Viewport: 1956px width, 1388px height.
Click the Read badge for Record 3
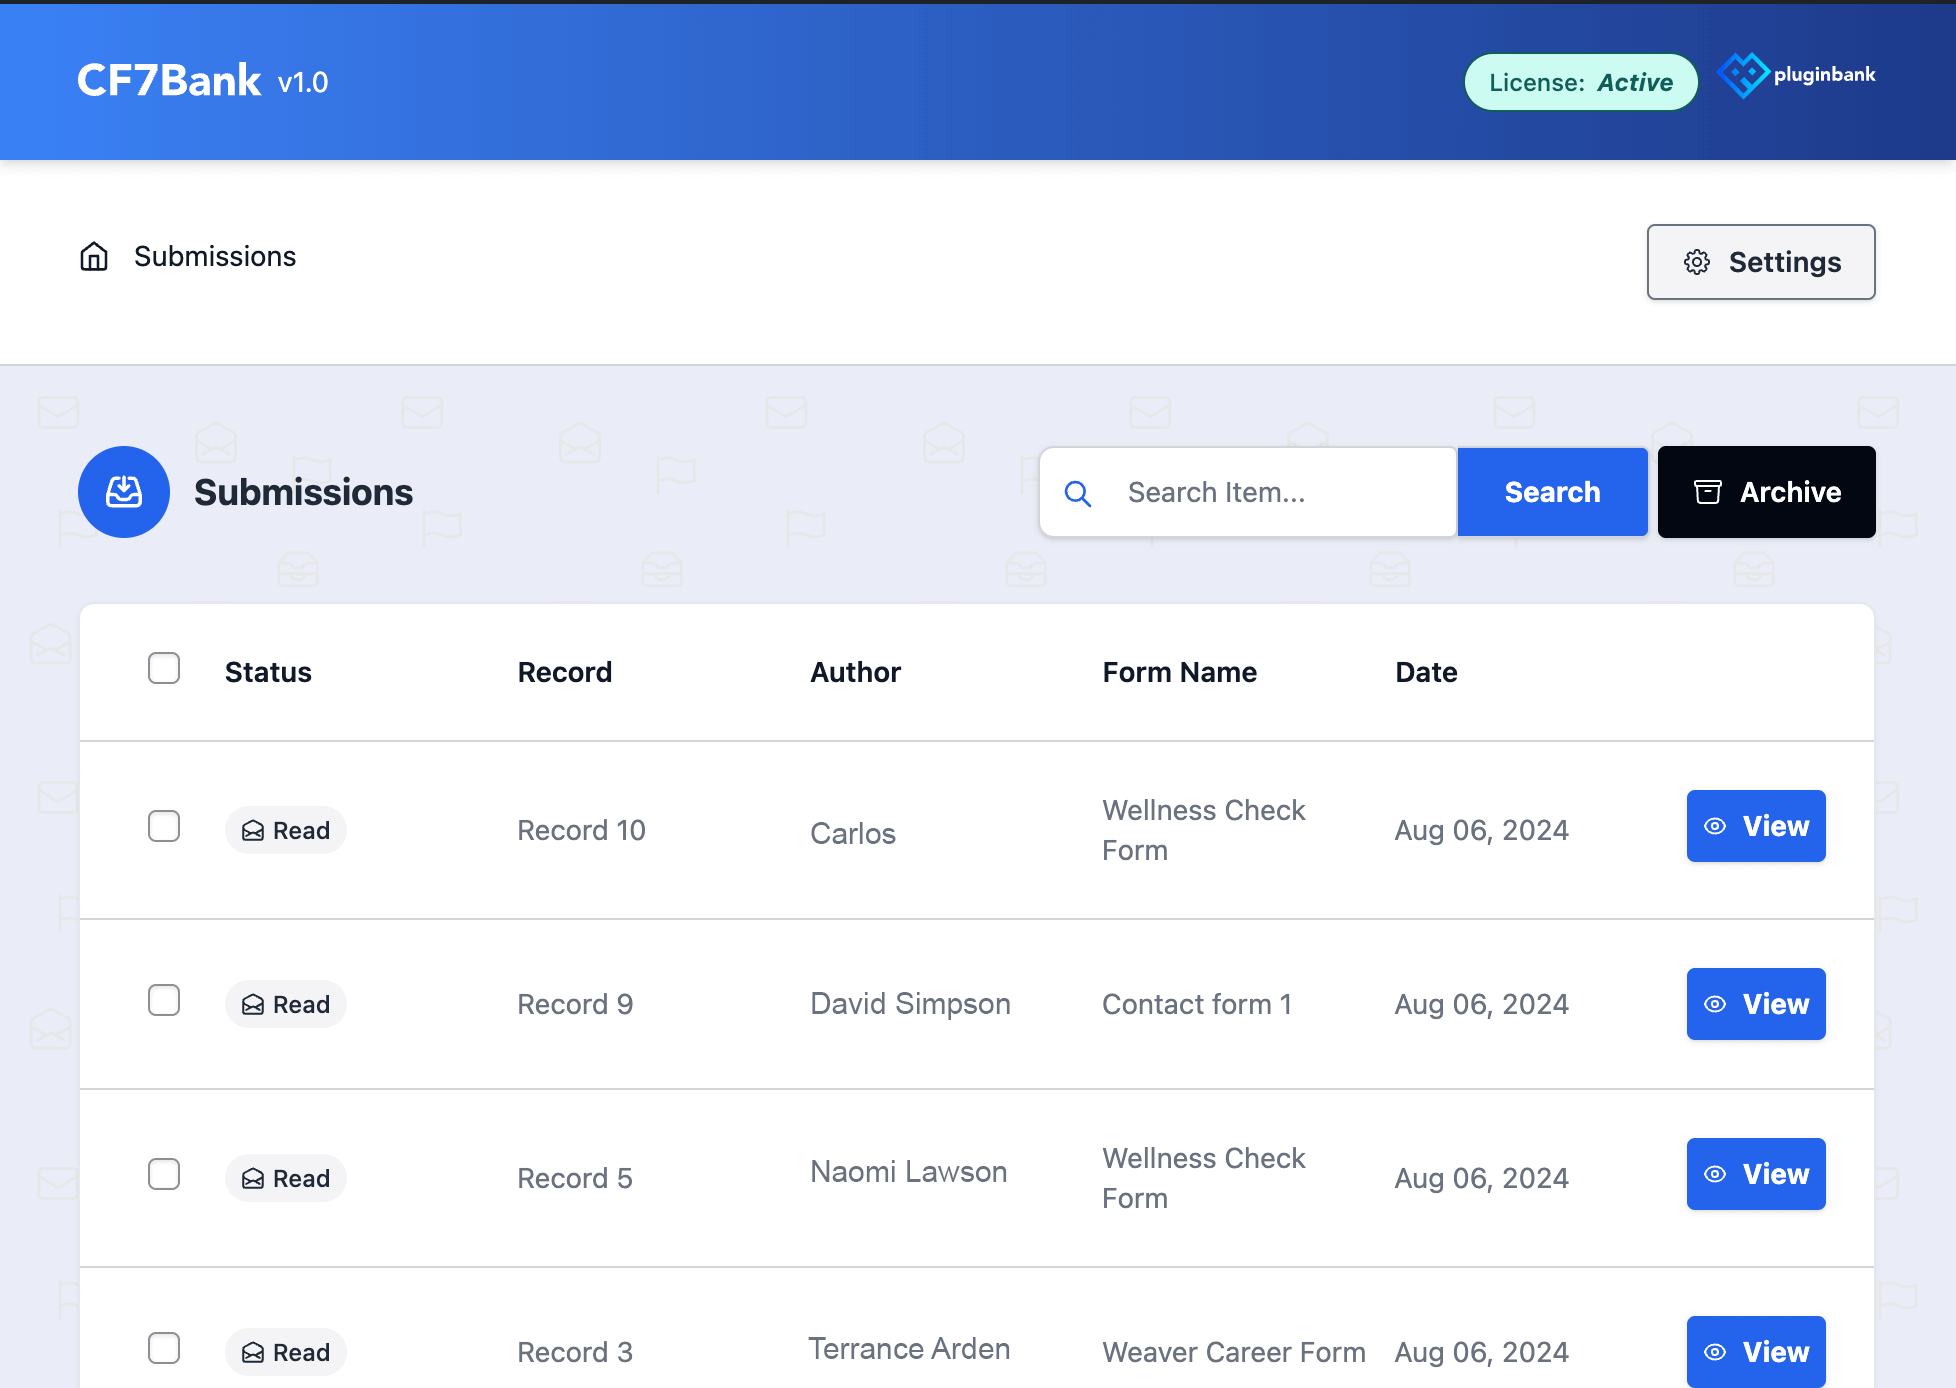click(286, 1352)
